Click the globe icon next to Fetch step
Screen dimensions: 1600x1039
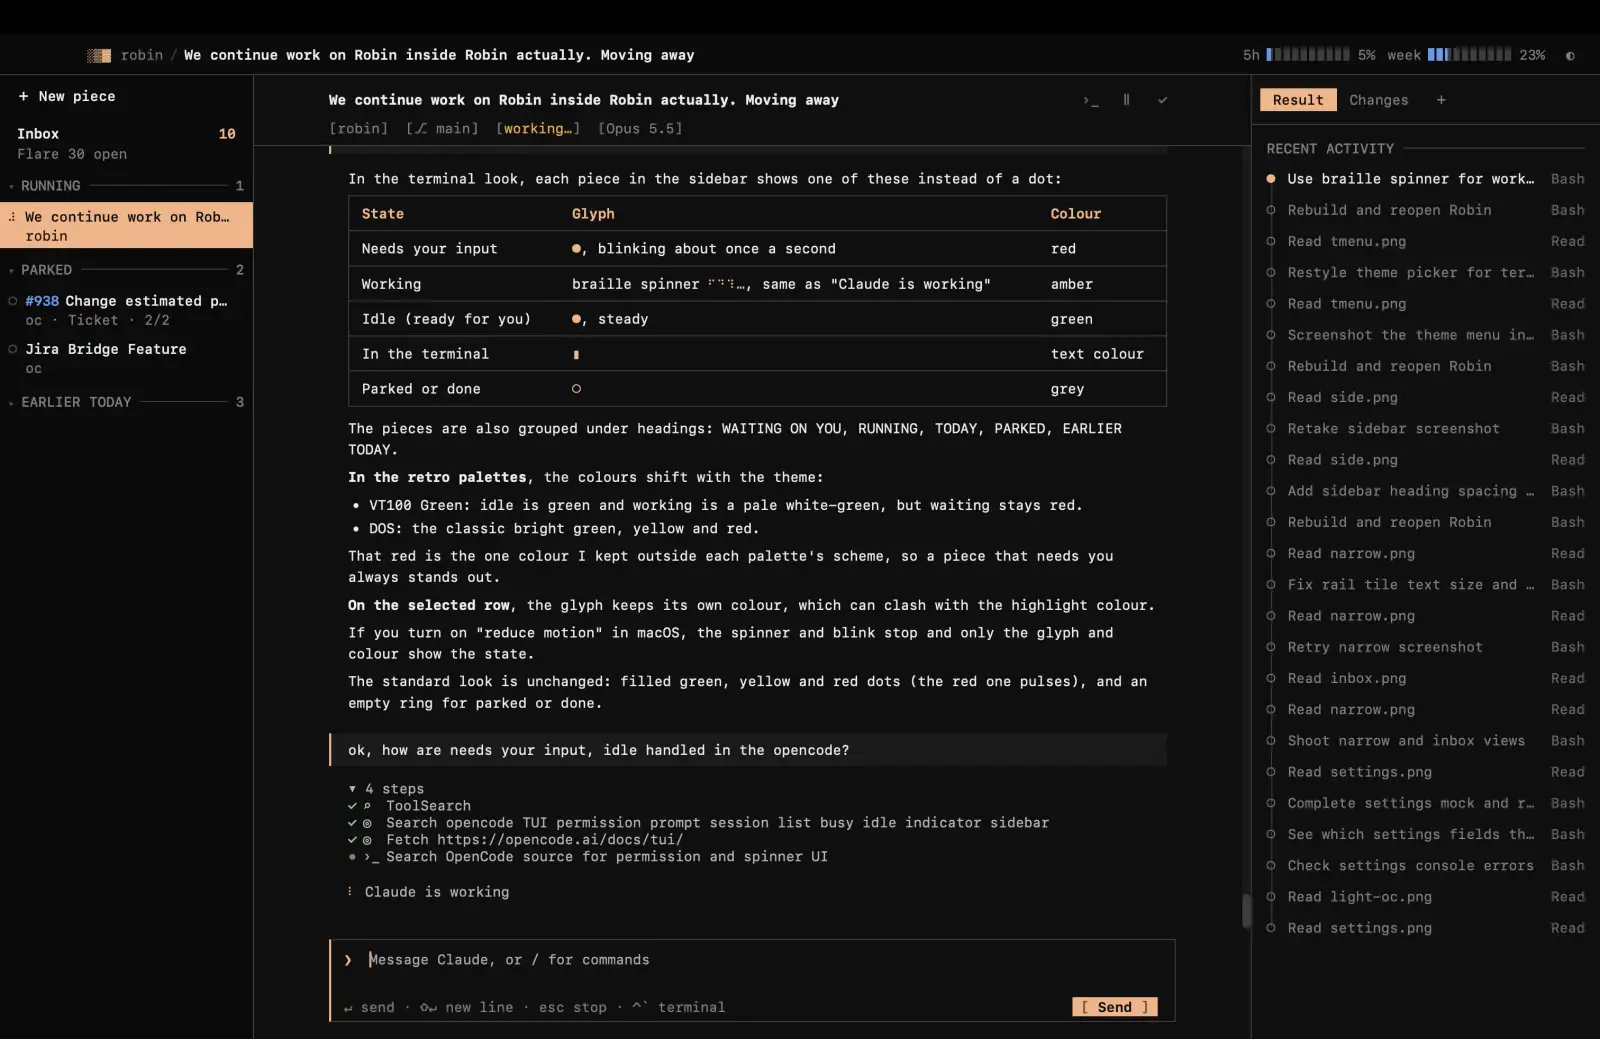pyautogui.click(x=367, y=840)
